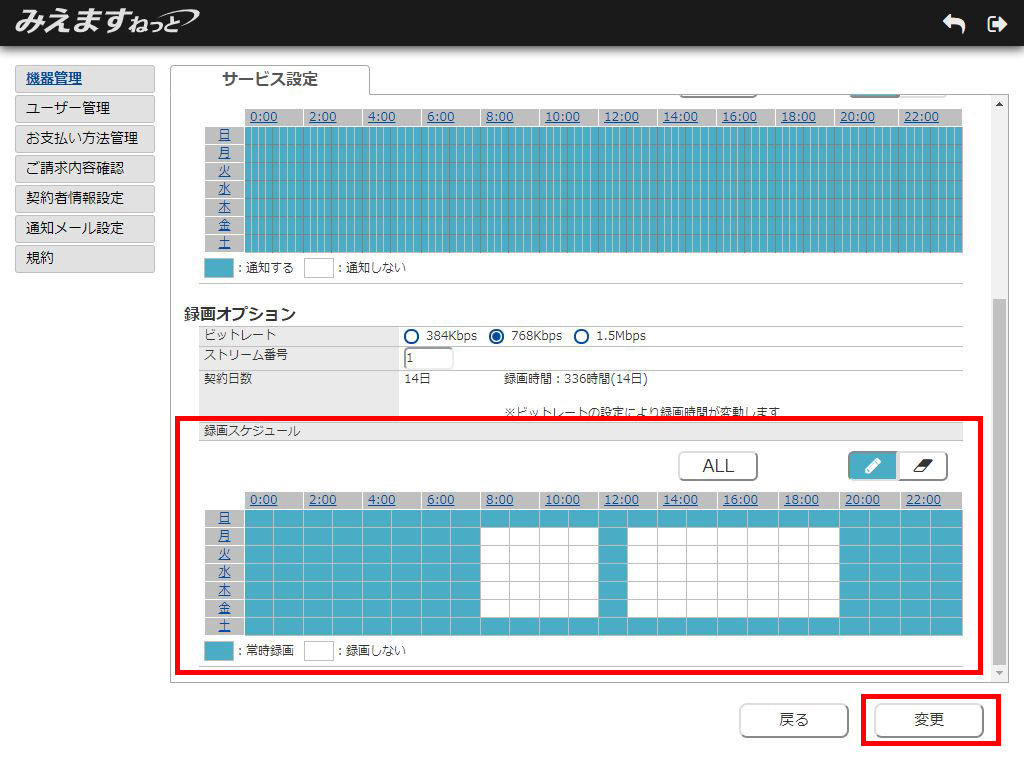Click the back arrow icon in header
The height and width of the screenshot is (768, 1024).
pos(954,24)
